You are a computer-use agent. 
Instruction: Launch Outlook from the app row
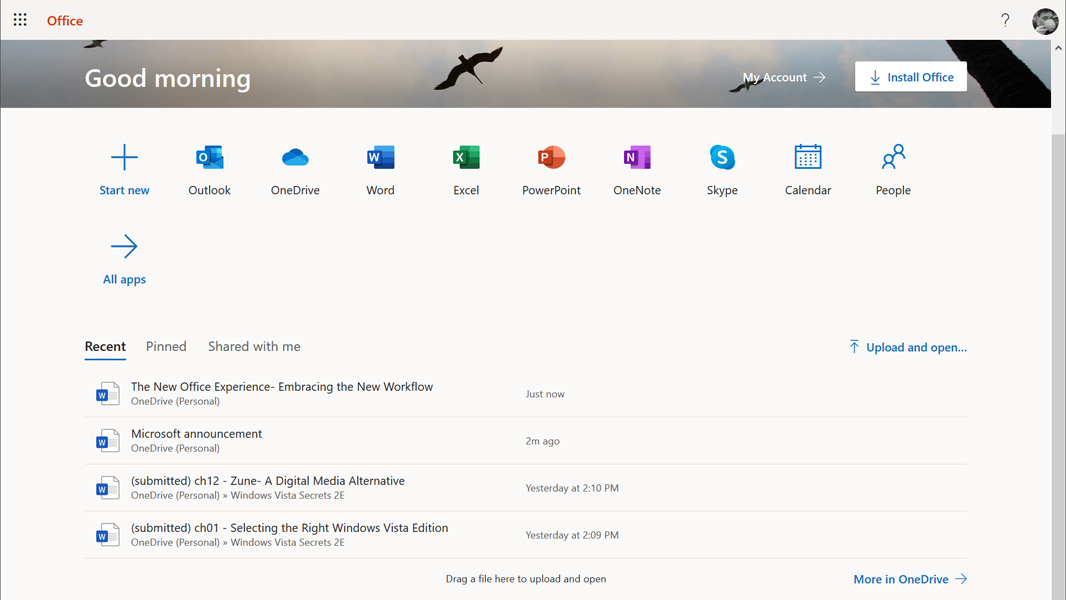click(x=209, y=158)
